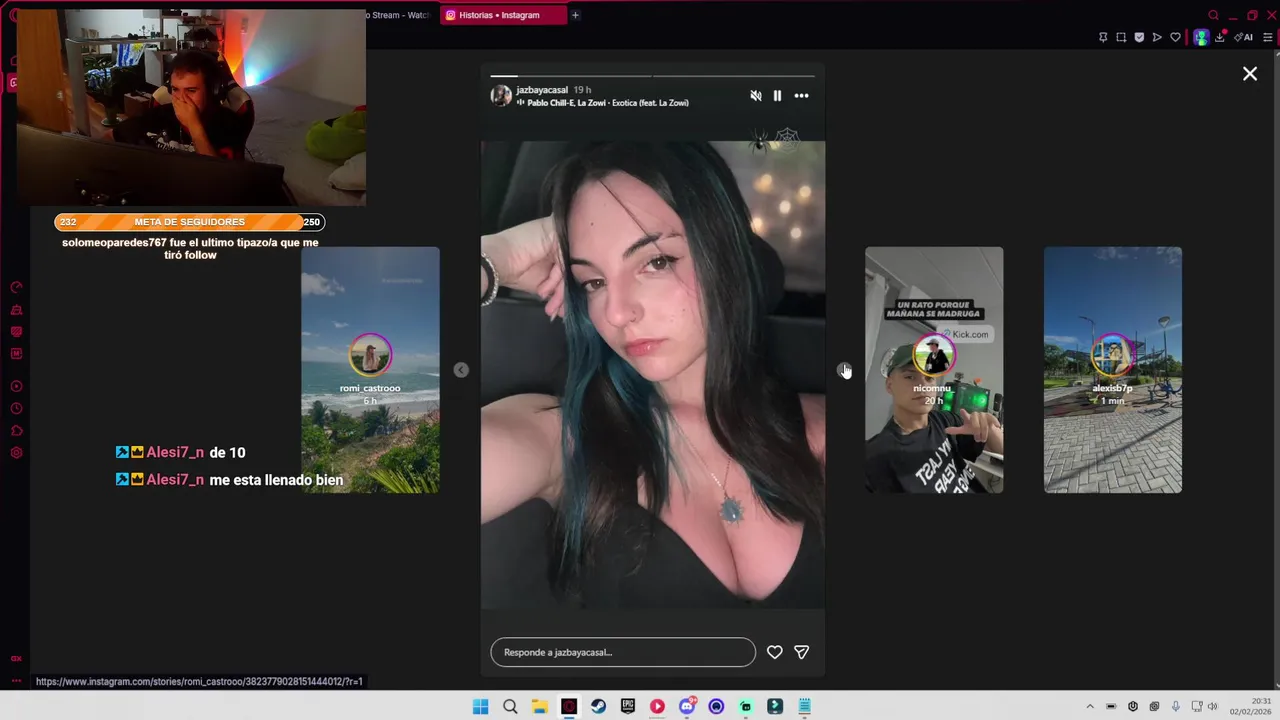Image resolution: width=1280 pixels, height=720 pixels.
Task: Switch to the 'Stream - Watch' browser tab
Action: [x=398, y=15]
